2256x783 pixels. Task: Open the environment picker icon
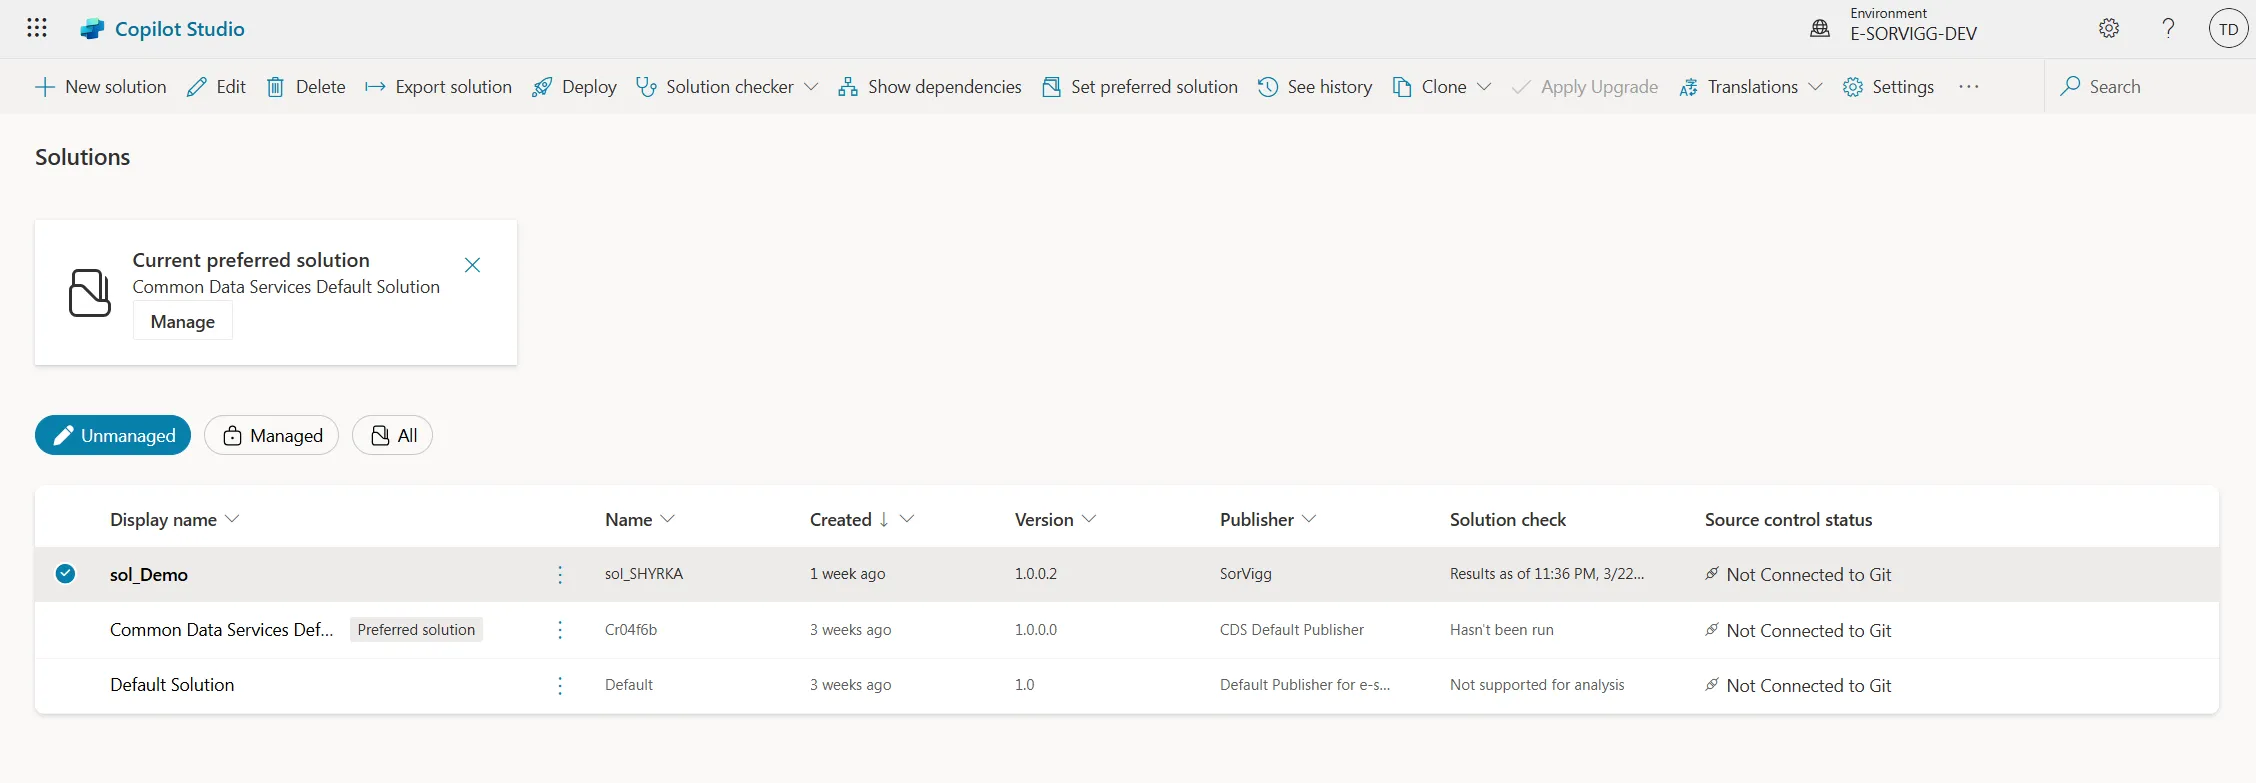pos(1820,28)
